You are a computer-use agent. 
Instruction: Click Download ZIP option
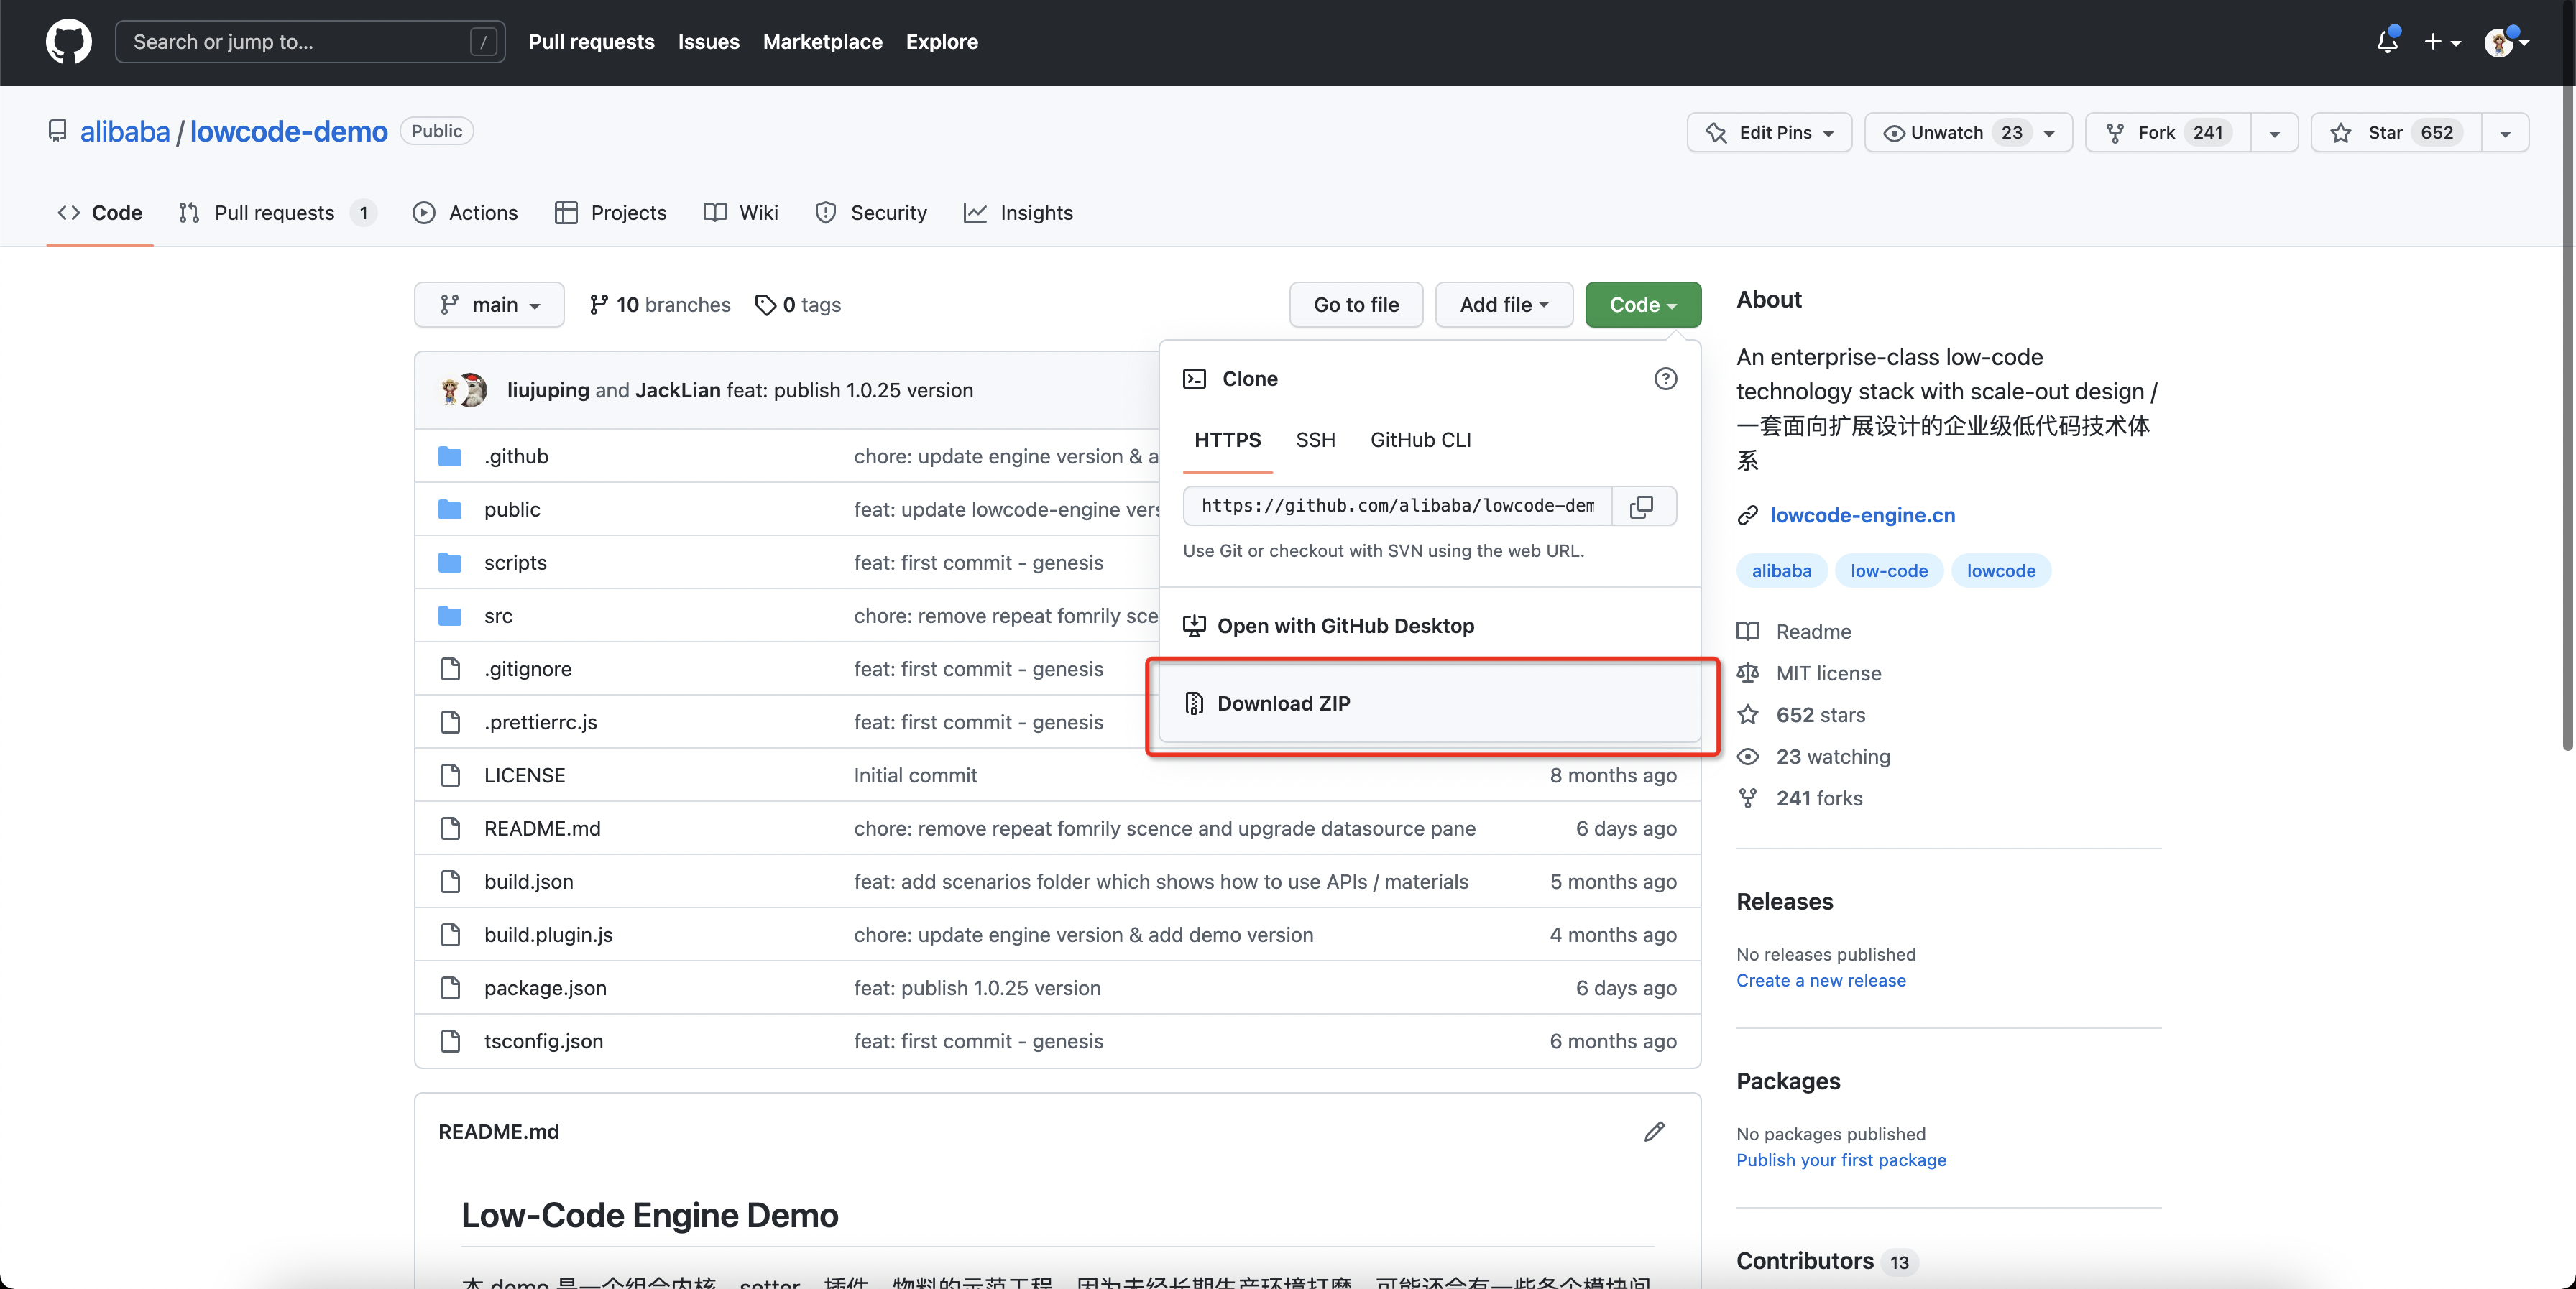coord(1283,703)
